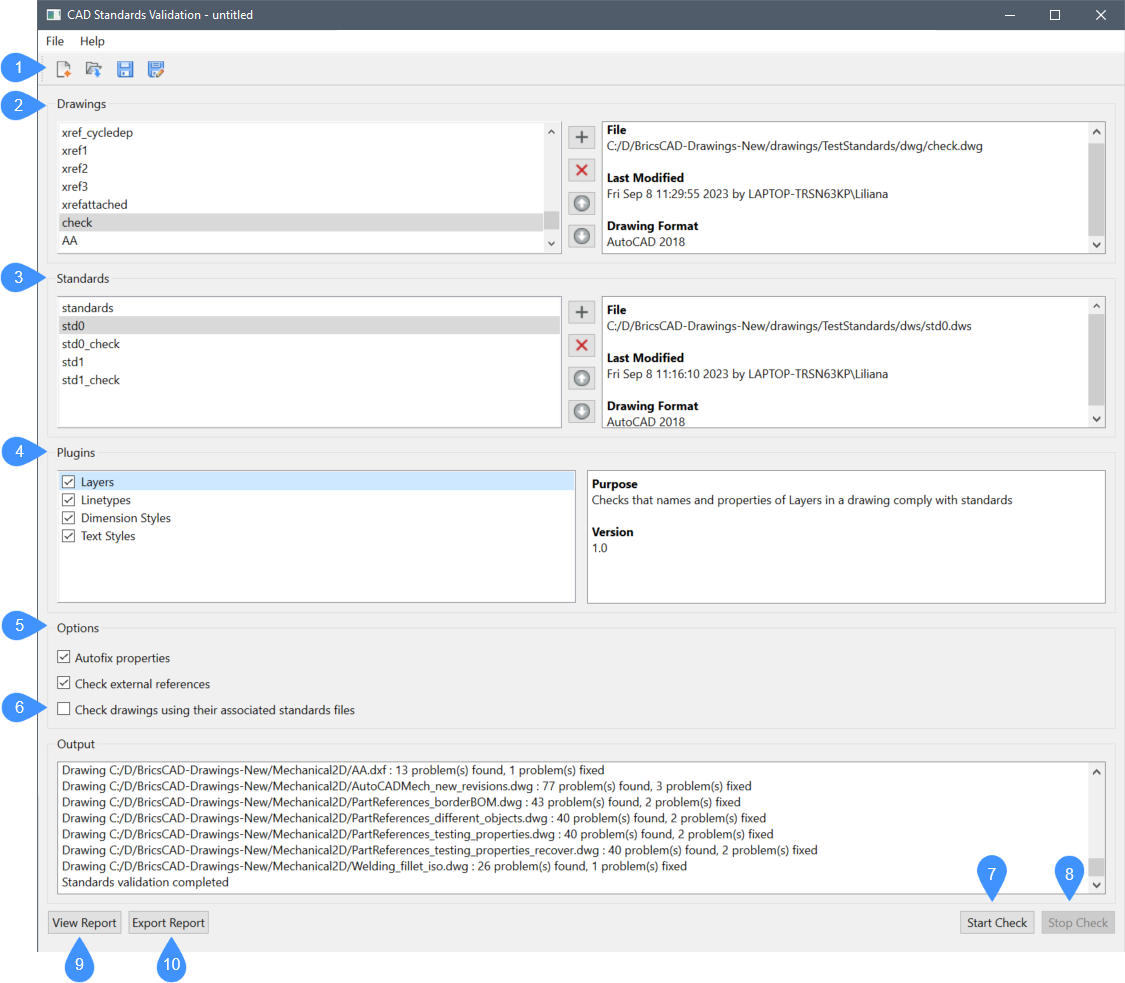1125x983 pixels.
Task: Select std1_check in the Standards list
Action: [91, 380]
